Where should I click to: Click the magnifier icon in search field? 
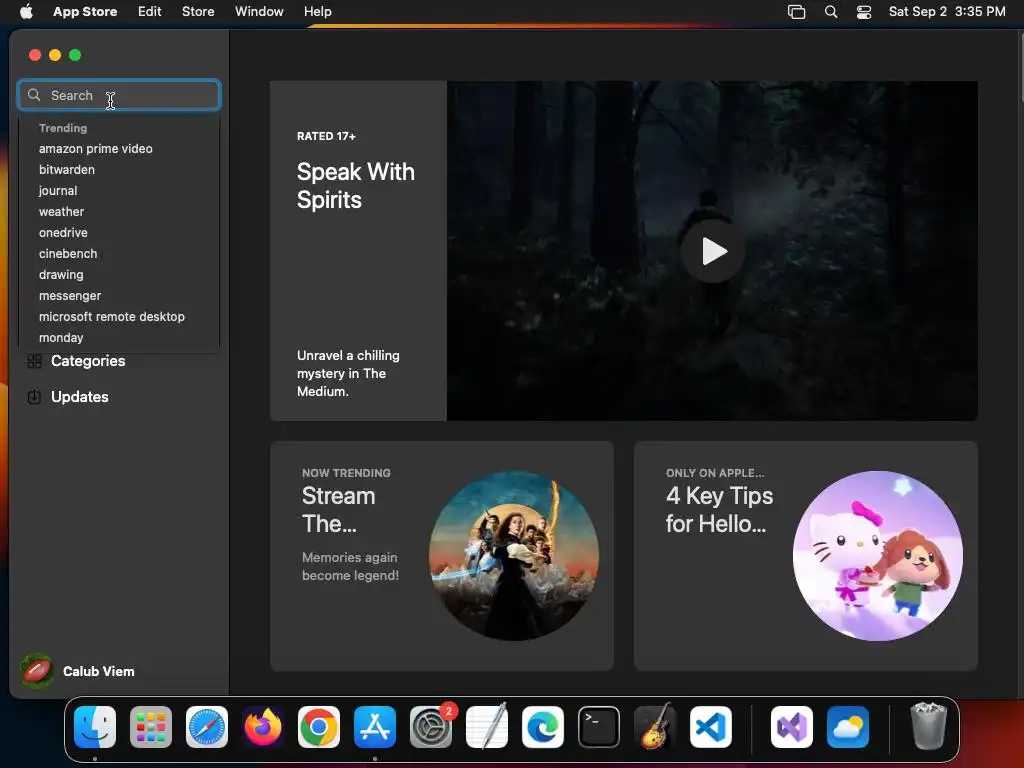click(34, 95)
